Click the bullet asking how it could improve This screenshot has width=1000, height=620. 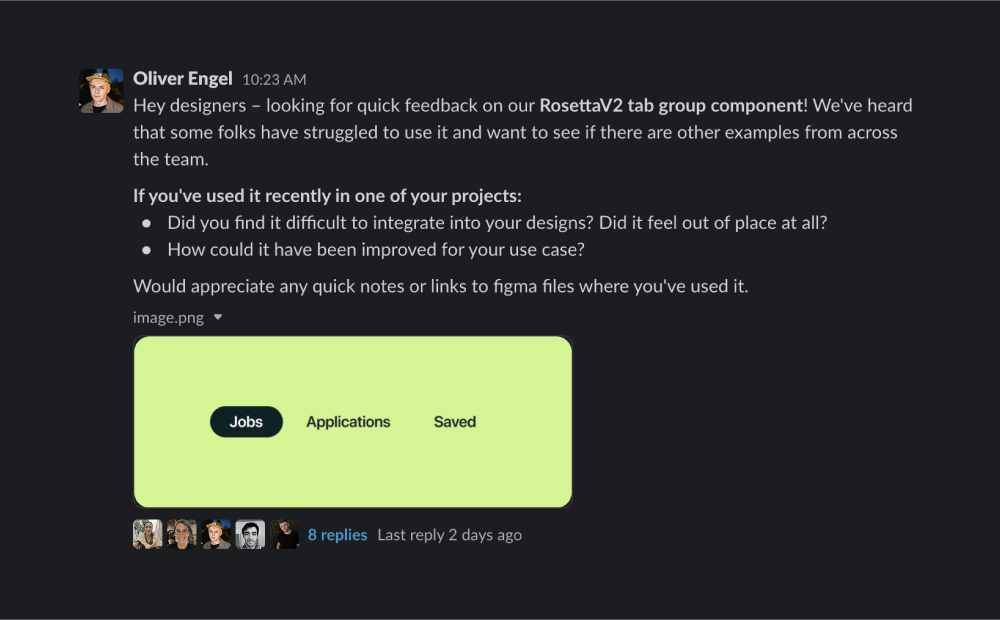[376, 249]
